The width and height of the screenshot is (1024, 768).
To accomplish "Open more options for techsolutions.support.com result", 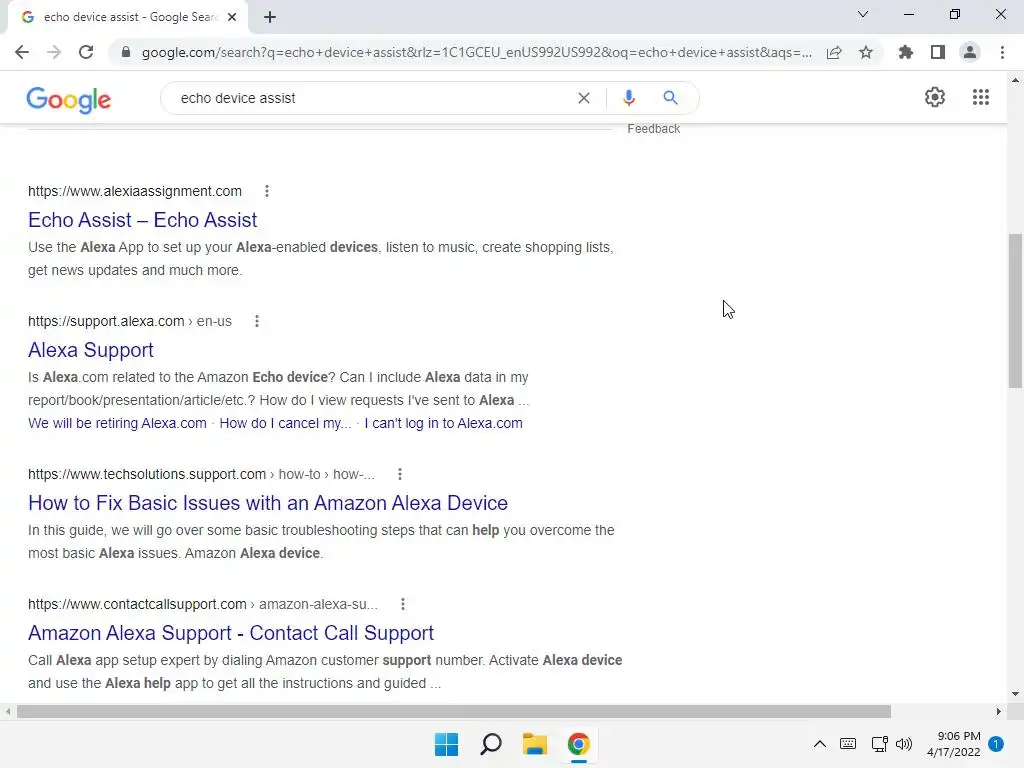I will (x=400, y=474).
